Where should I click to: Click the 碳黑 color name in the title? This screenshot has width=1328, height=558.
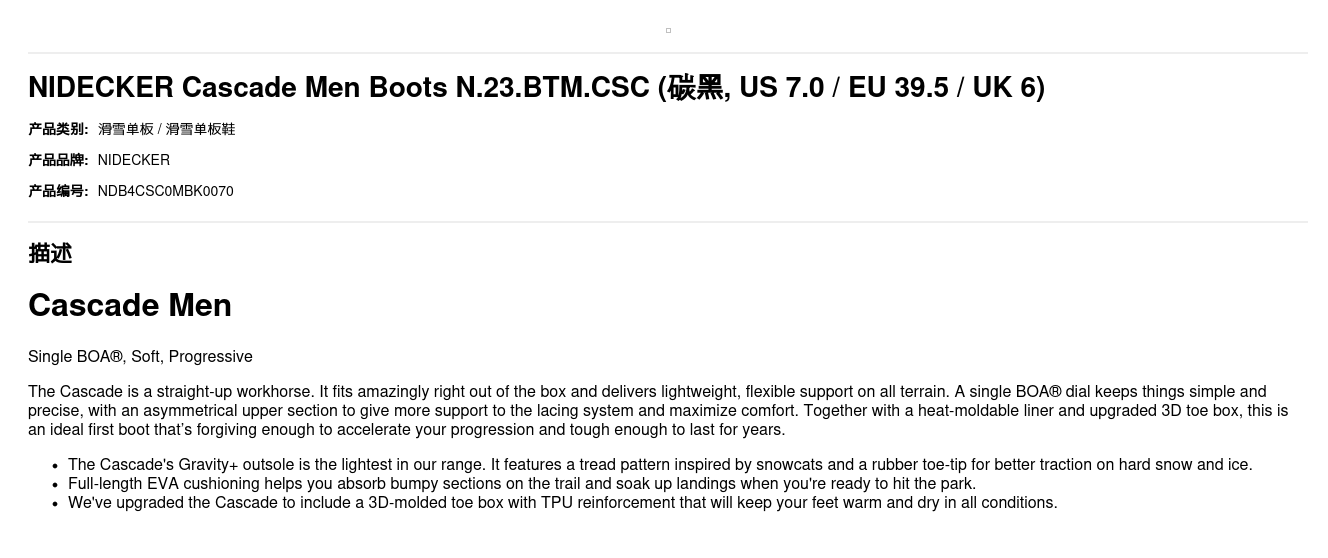coord(696,88)
